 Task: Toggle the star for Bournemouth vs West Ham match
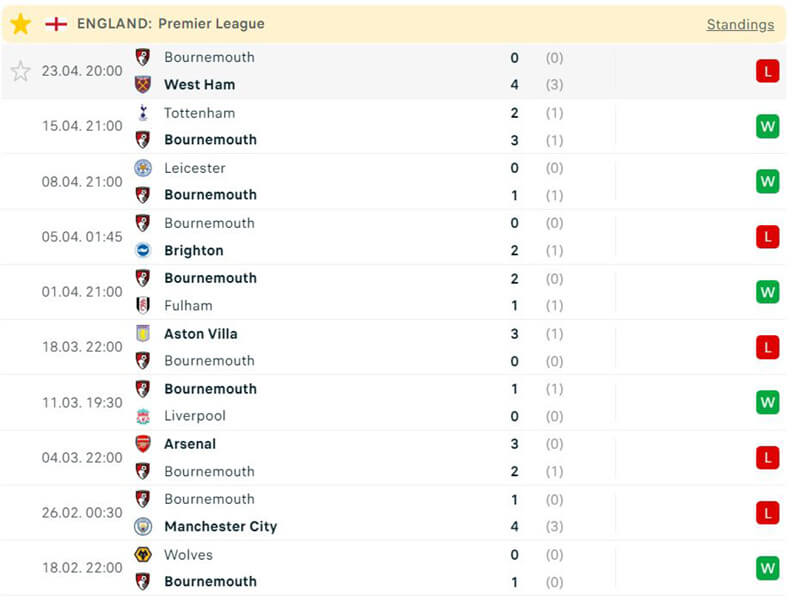pos(21,71)
